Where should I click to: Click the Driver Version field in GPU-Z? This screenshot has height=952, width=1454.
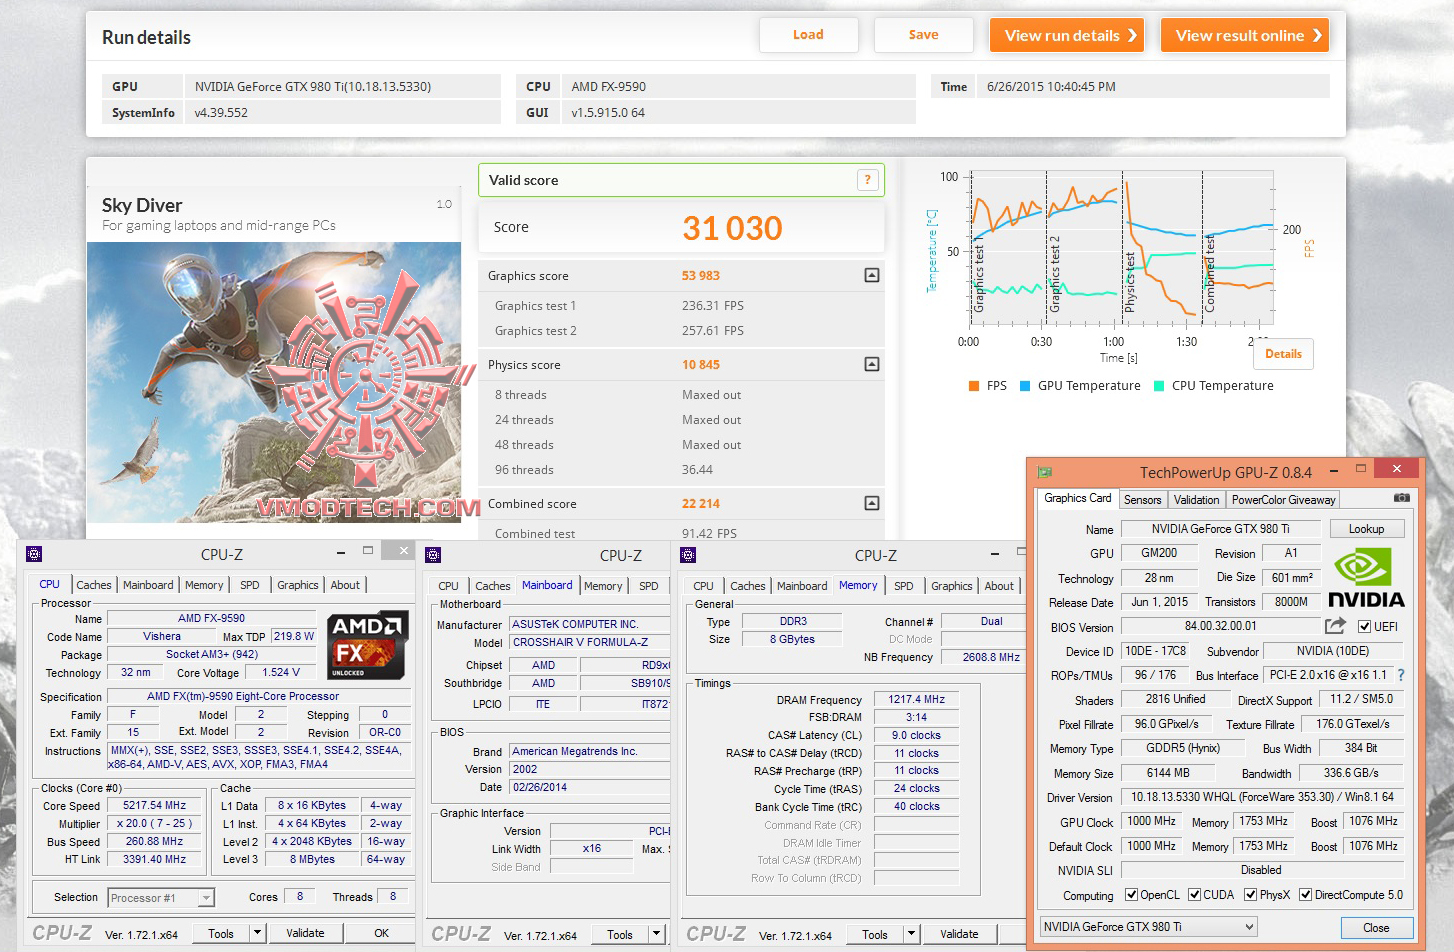pyautogui.click(x=1262, y=797)
